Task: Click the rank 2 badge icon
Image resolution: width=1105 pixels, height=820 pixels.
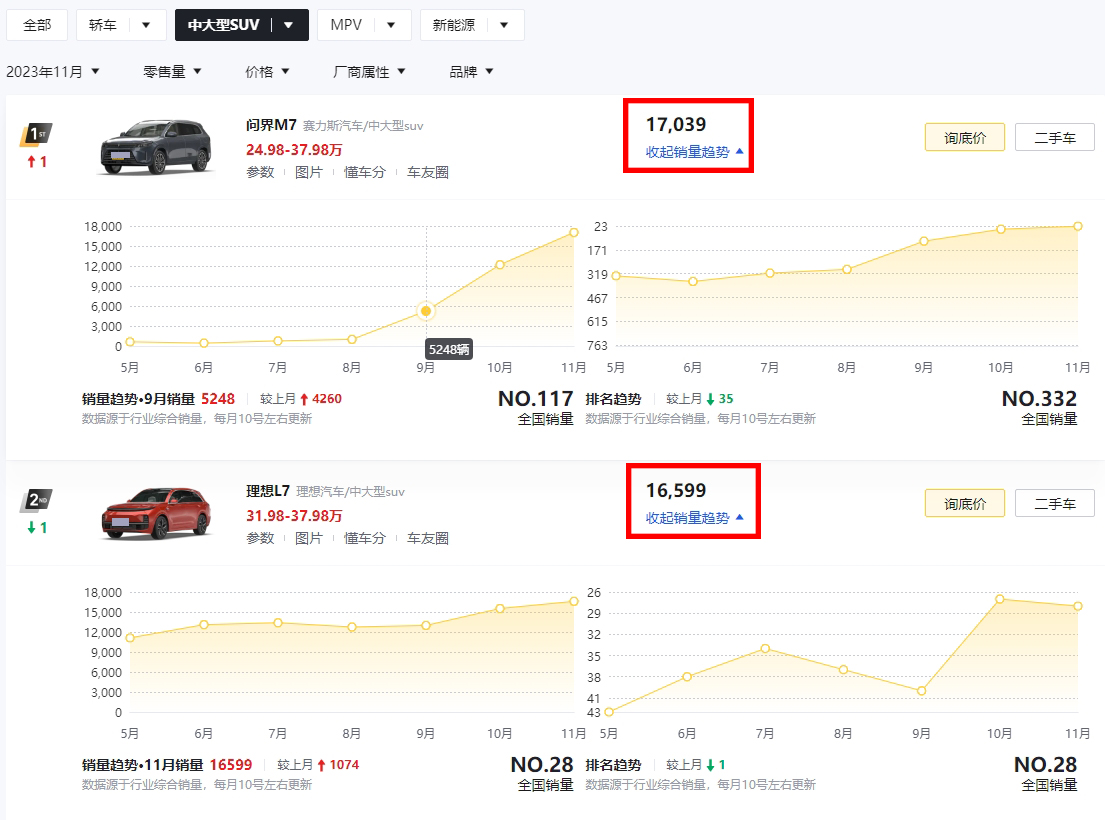Action: [36, 500]
